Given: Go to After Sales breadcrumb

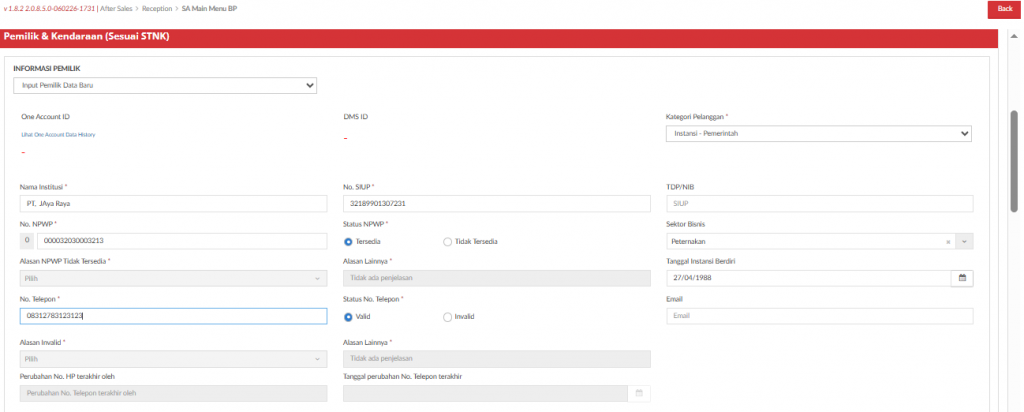Looking at the screenshot, I should [x=116, y=8].
